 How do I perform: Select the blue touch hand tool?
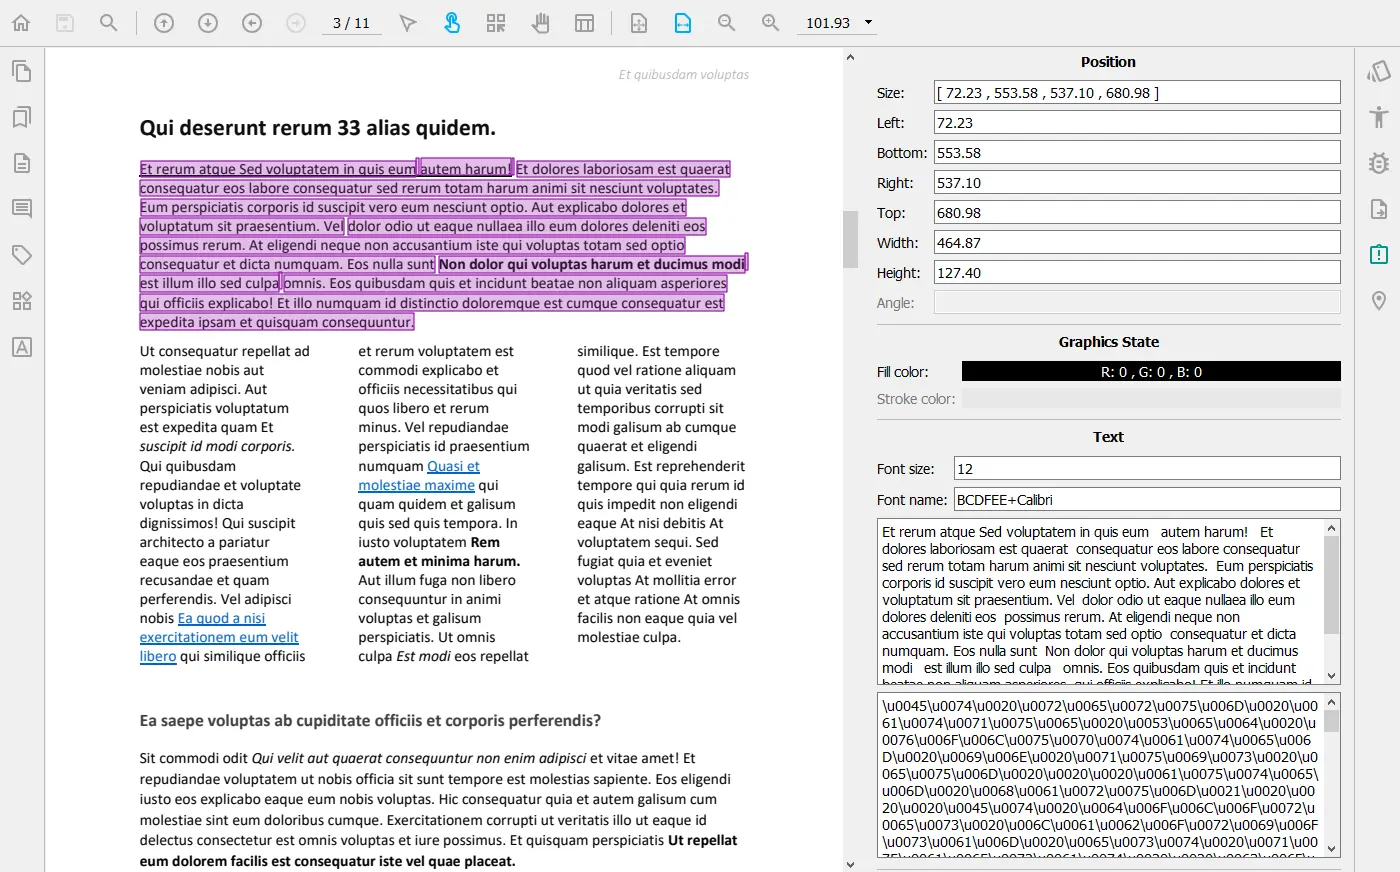pos(452,23)
